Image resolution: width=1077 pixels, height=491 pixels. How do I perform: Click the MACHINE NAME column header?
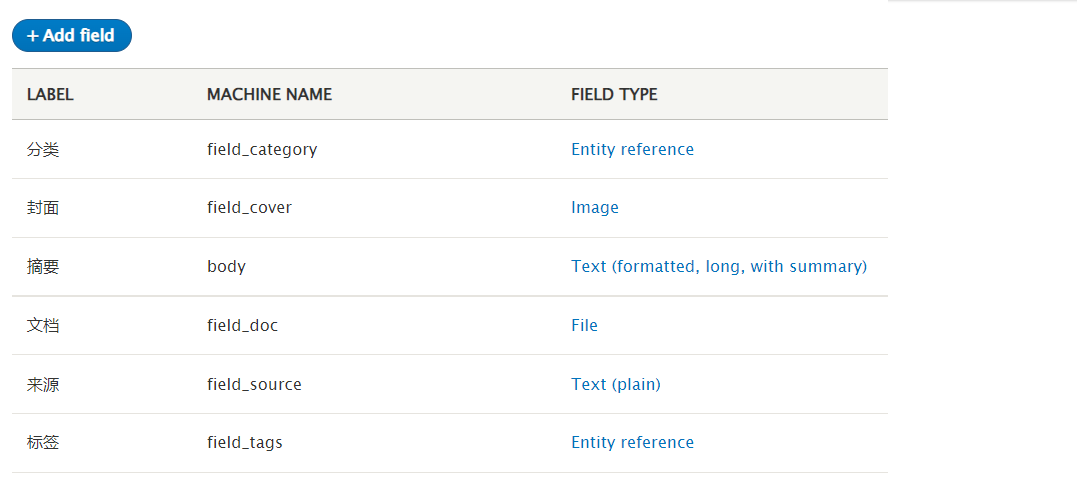pos(269,95)
